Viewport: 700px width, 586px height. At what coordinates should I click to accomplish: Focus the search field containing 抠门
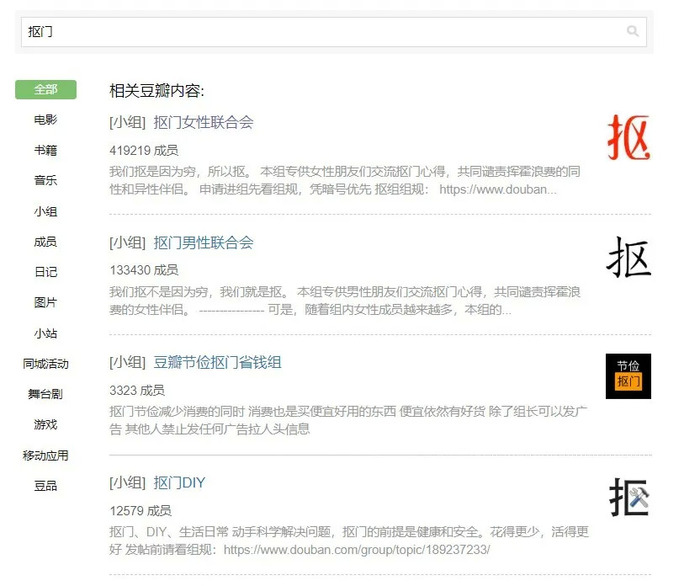[333, 32]
